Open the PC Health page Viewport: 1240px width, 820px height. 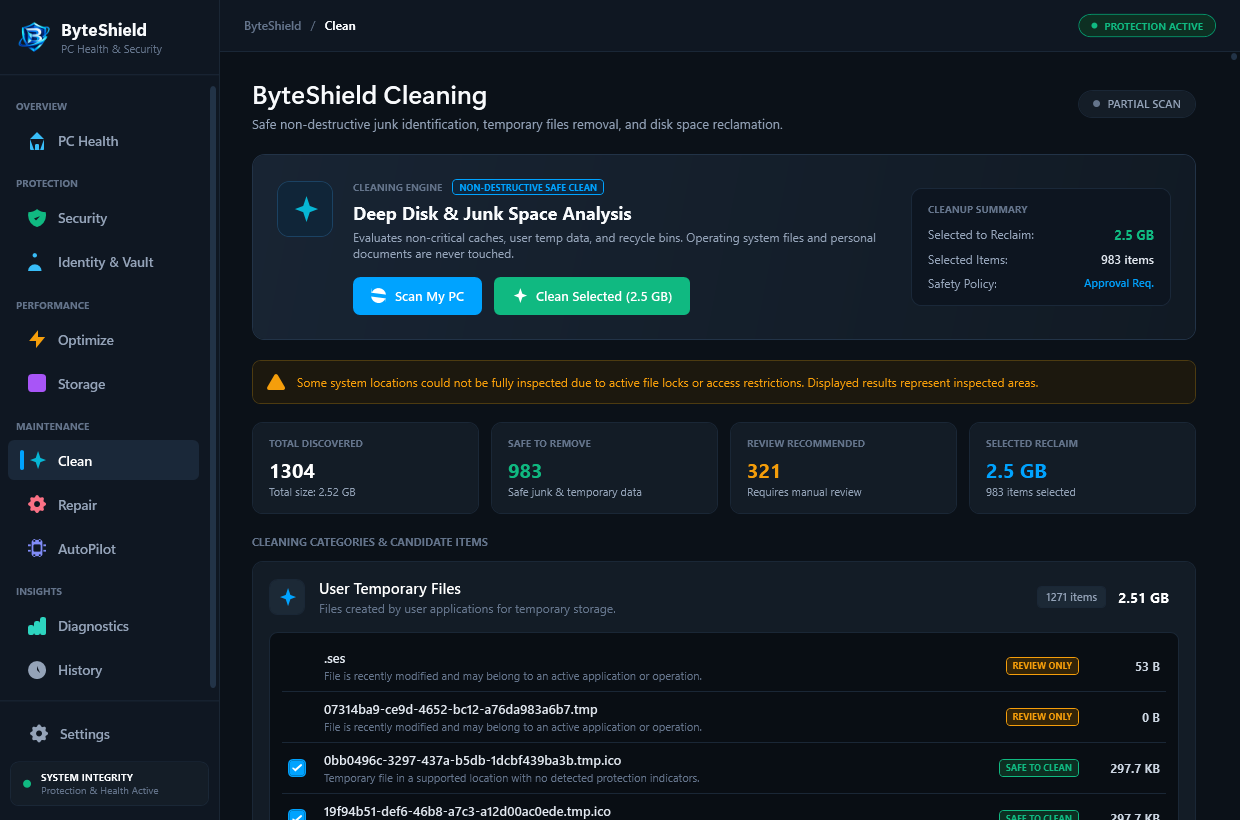[x=103, y=141]
